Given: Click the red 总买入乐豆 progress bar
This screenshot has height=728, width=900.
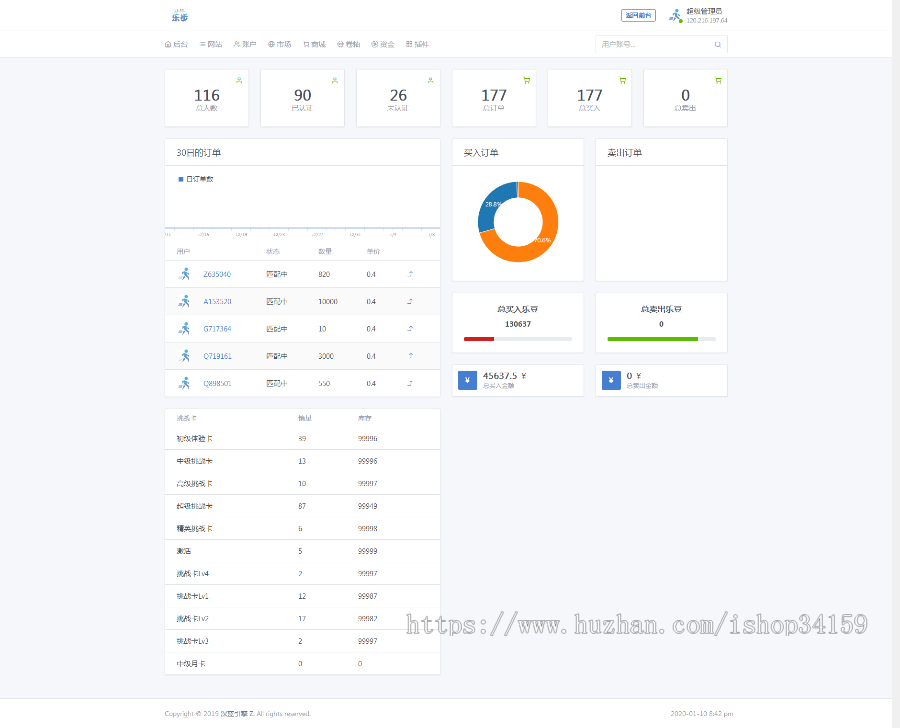Looking at the screenshot, I should pyautogui.click(x=479, y=339).
